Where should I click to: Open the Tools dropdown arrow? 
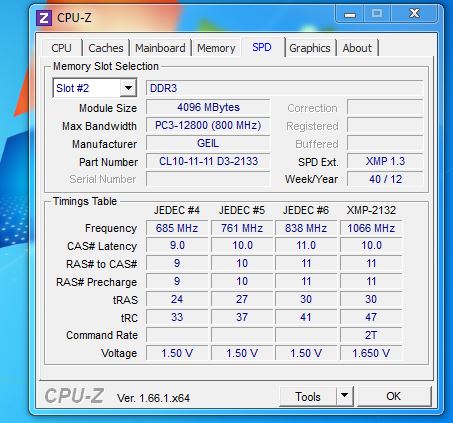(x=345, y=396)
